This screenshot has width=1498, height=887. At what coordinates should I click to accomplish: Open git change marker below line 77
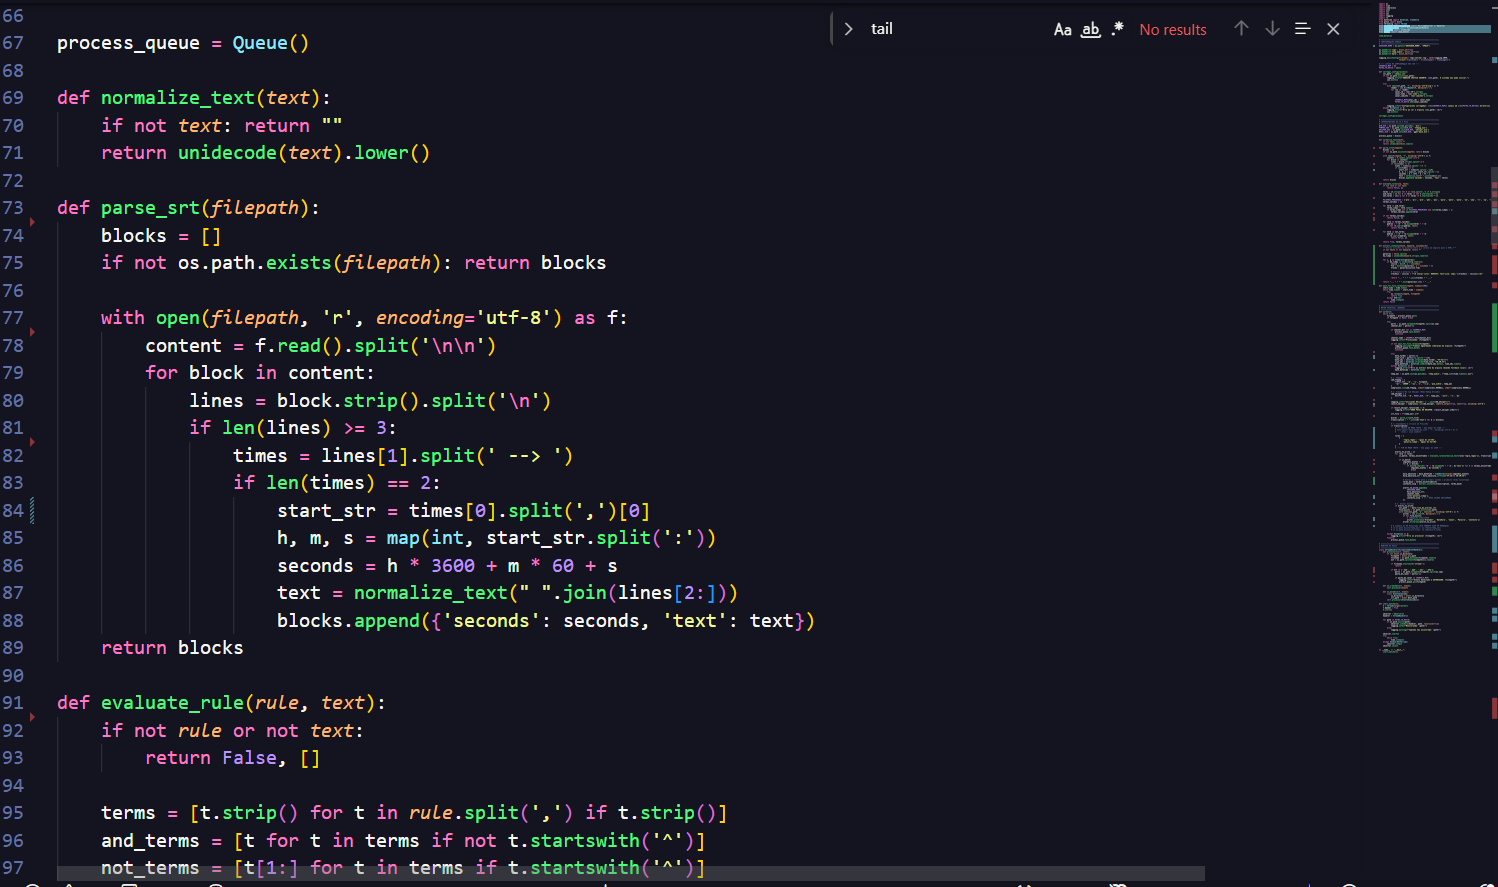(32, 332)
